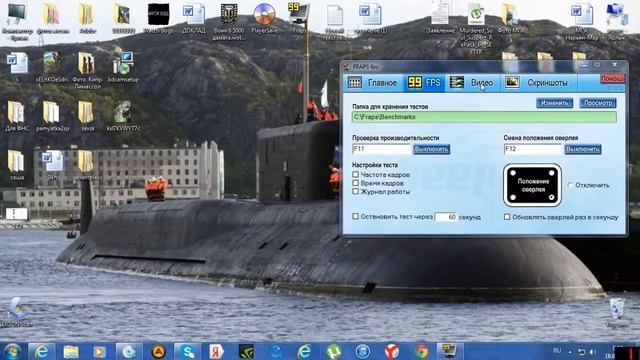
Task: Disable the F11 benchmark hotkey with Выключить
Action: [x=431, y=149]
